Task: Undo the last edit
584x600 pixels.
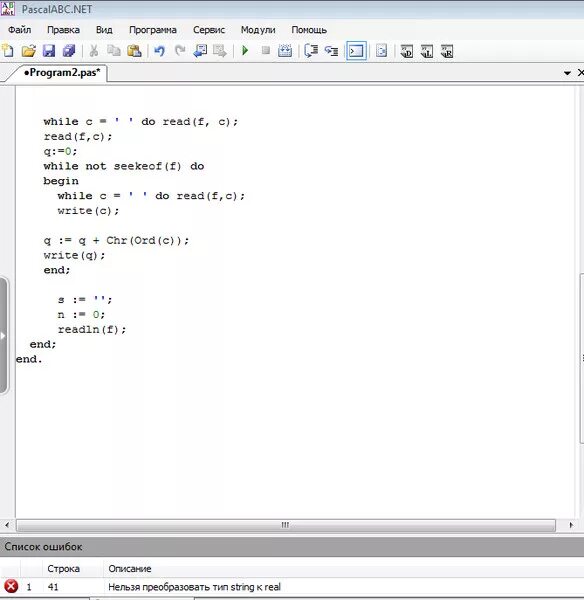Action: [x=159, y=51]
